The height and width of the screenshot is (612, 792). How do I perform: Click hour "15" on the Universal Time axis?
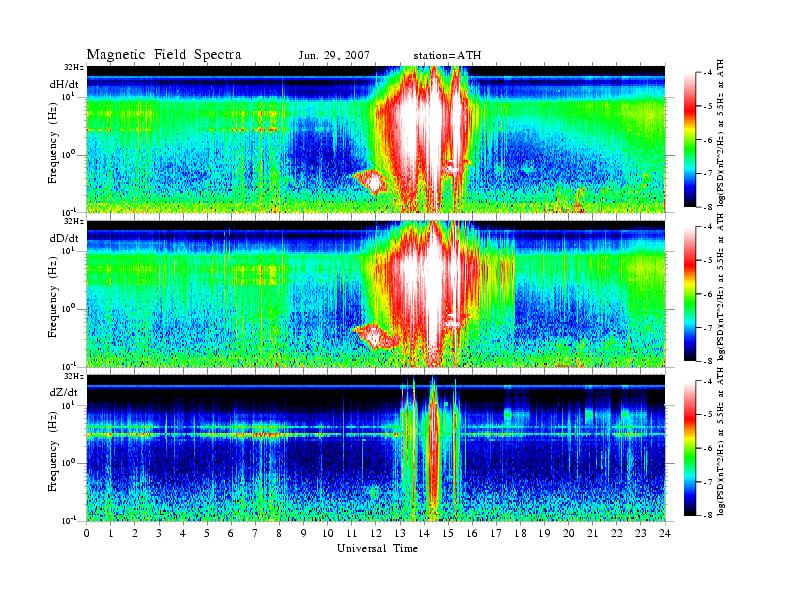[448, 534]
